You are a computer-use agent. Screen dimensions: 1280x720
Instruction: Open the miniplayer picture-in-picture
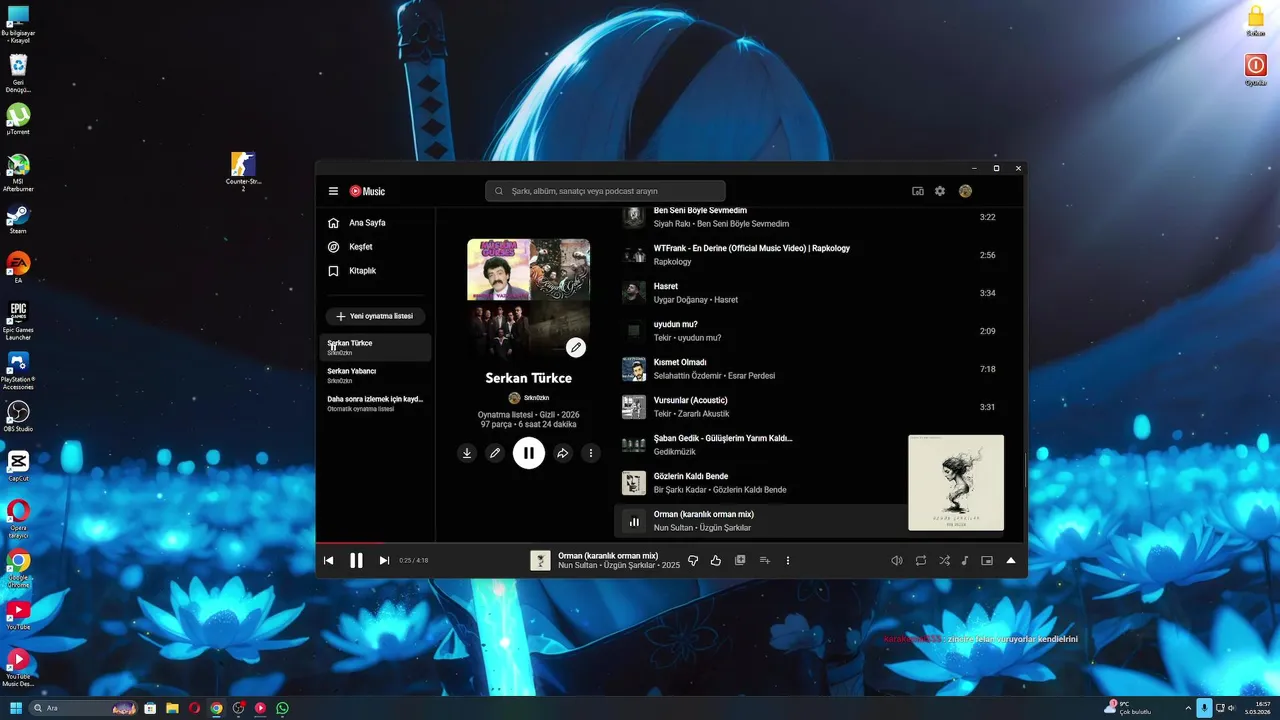pyautogui.click(x=987, y=561)
